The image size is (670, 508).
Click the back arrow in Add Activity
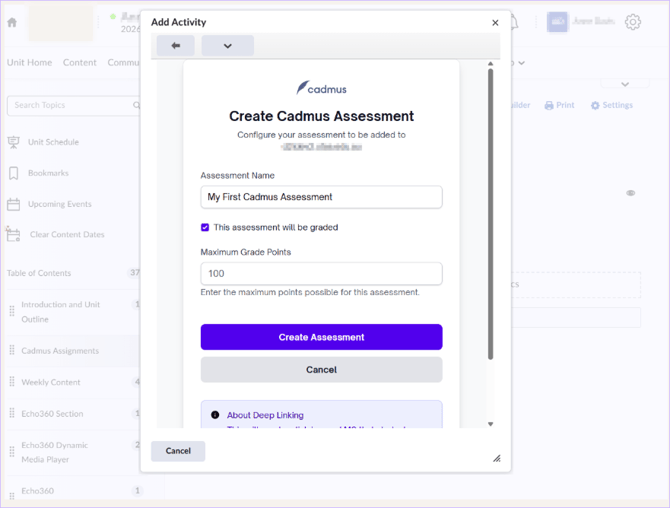[x=176, y=45]
